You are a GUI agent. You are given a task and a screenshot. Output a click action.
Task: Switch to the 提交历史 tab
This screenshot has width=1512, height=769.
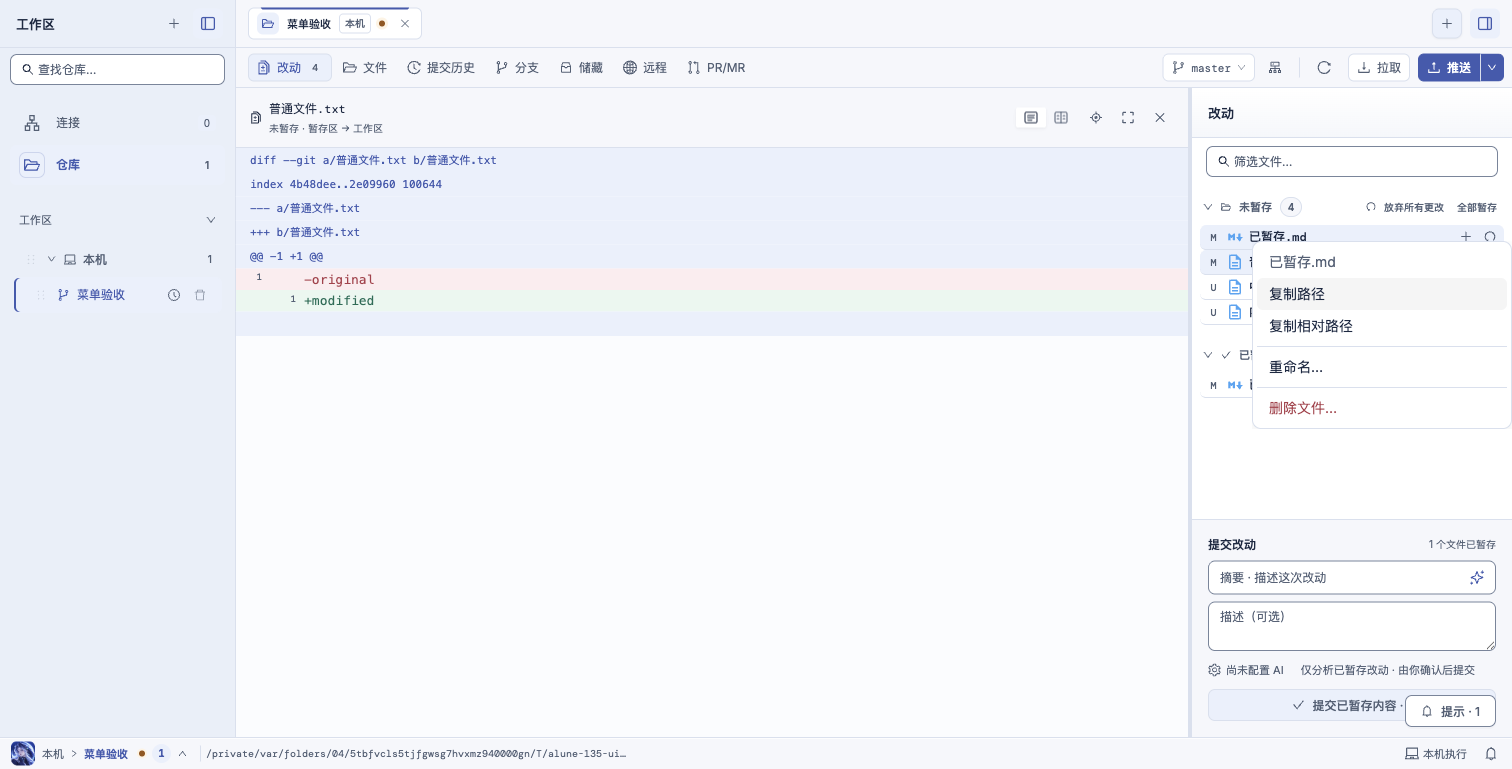(x=441, y=68)
